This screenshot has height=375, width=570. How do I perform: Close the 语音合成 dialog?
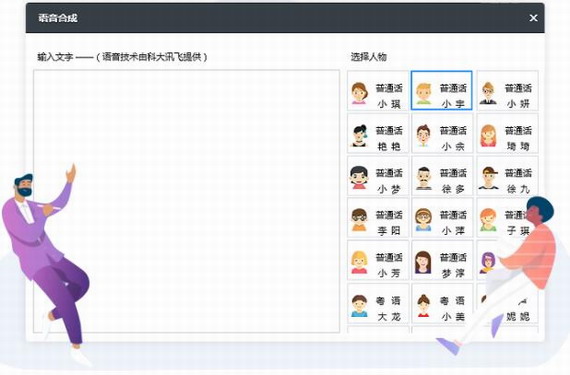[533, 18]
